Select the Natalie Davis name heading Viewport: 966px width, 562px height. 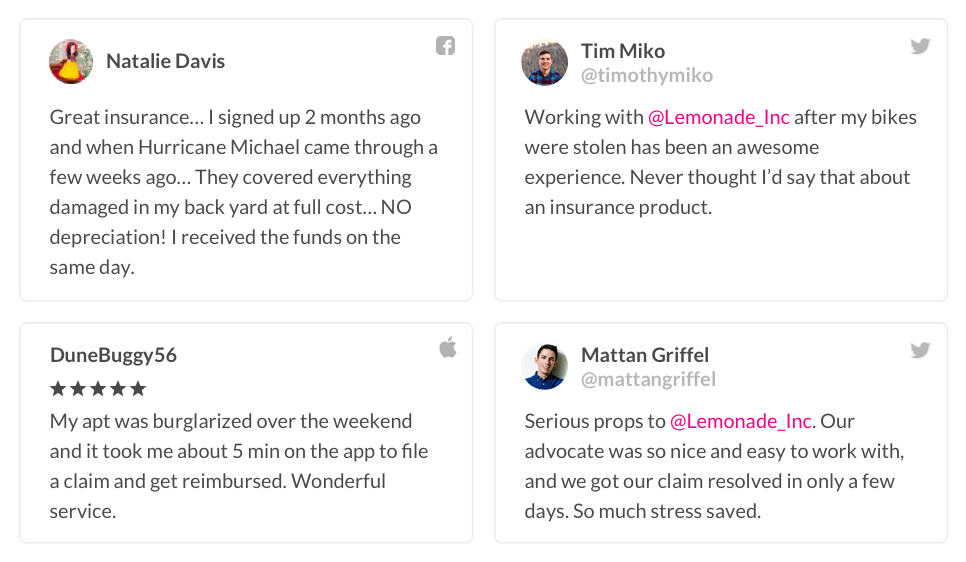coord(166,61)
